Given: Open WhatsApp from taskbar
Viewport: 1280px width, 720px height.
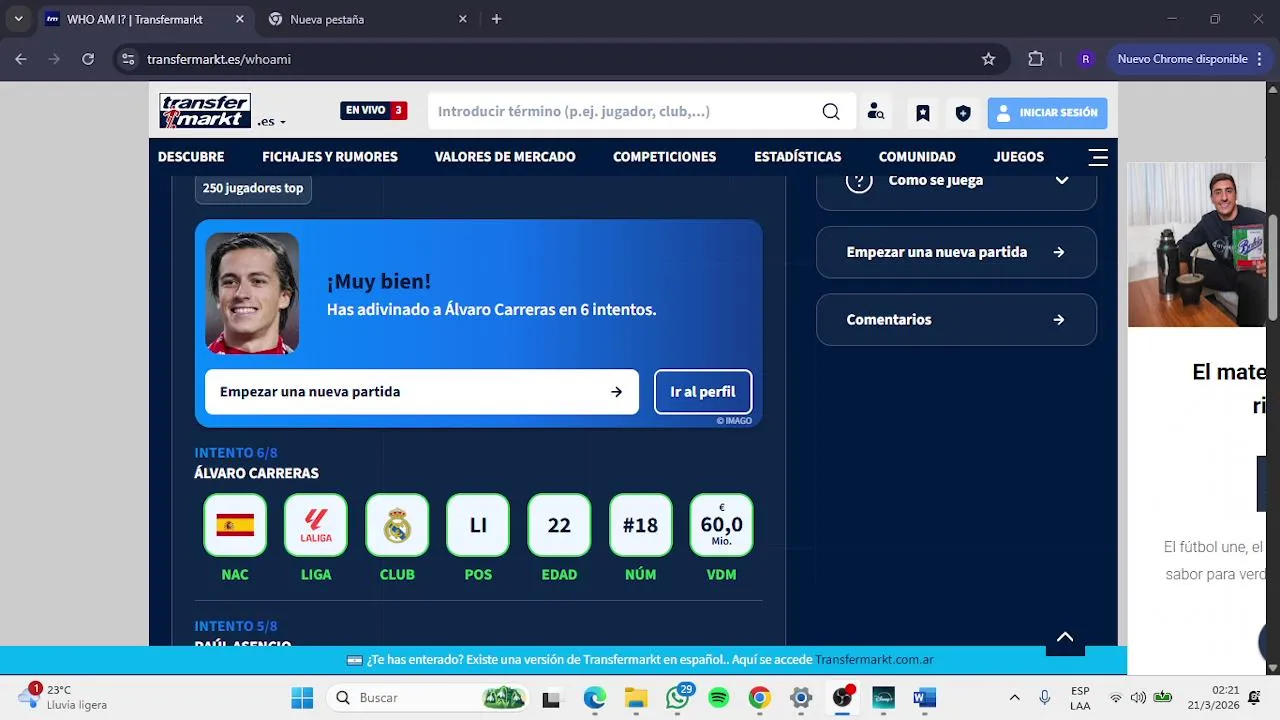Looking at the screenshot, I should [x=678, y=698].
